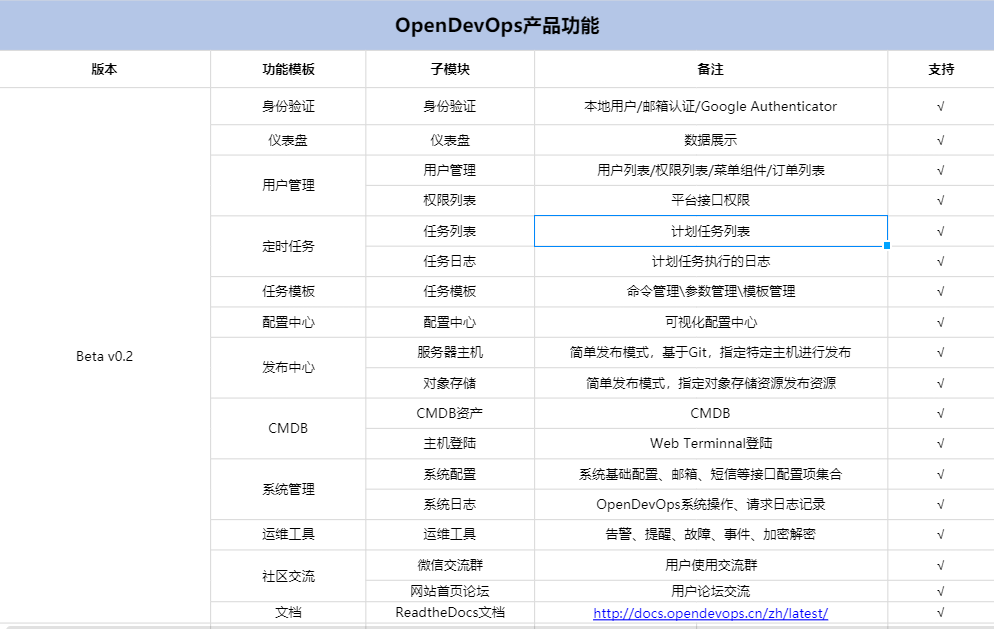Select the 任务日志 submodule cell
The width and height of the screenshot is (994, 629).
tap(450, 261)
